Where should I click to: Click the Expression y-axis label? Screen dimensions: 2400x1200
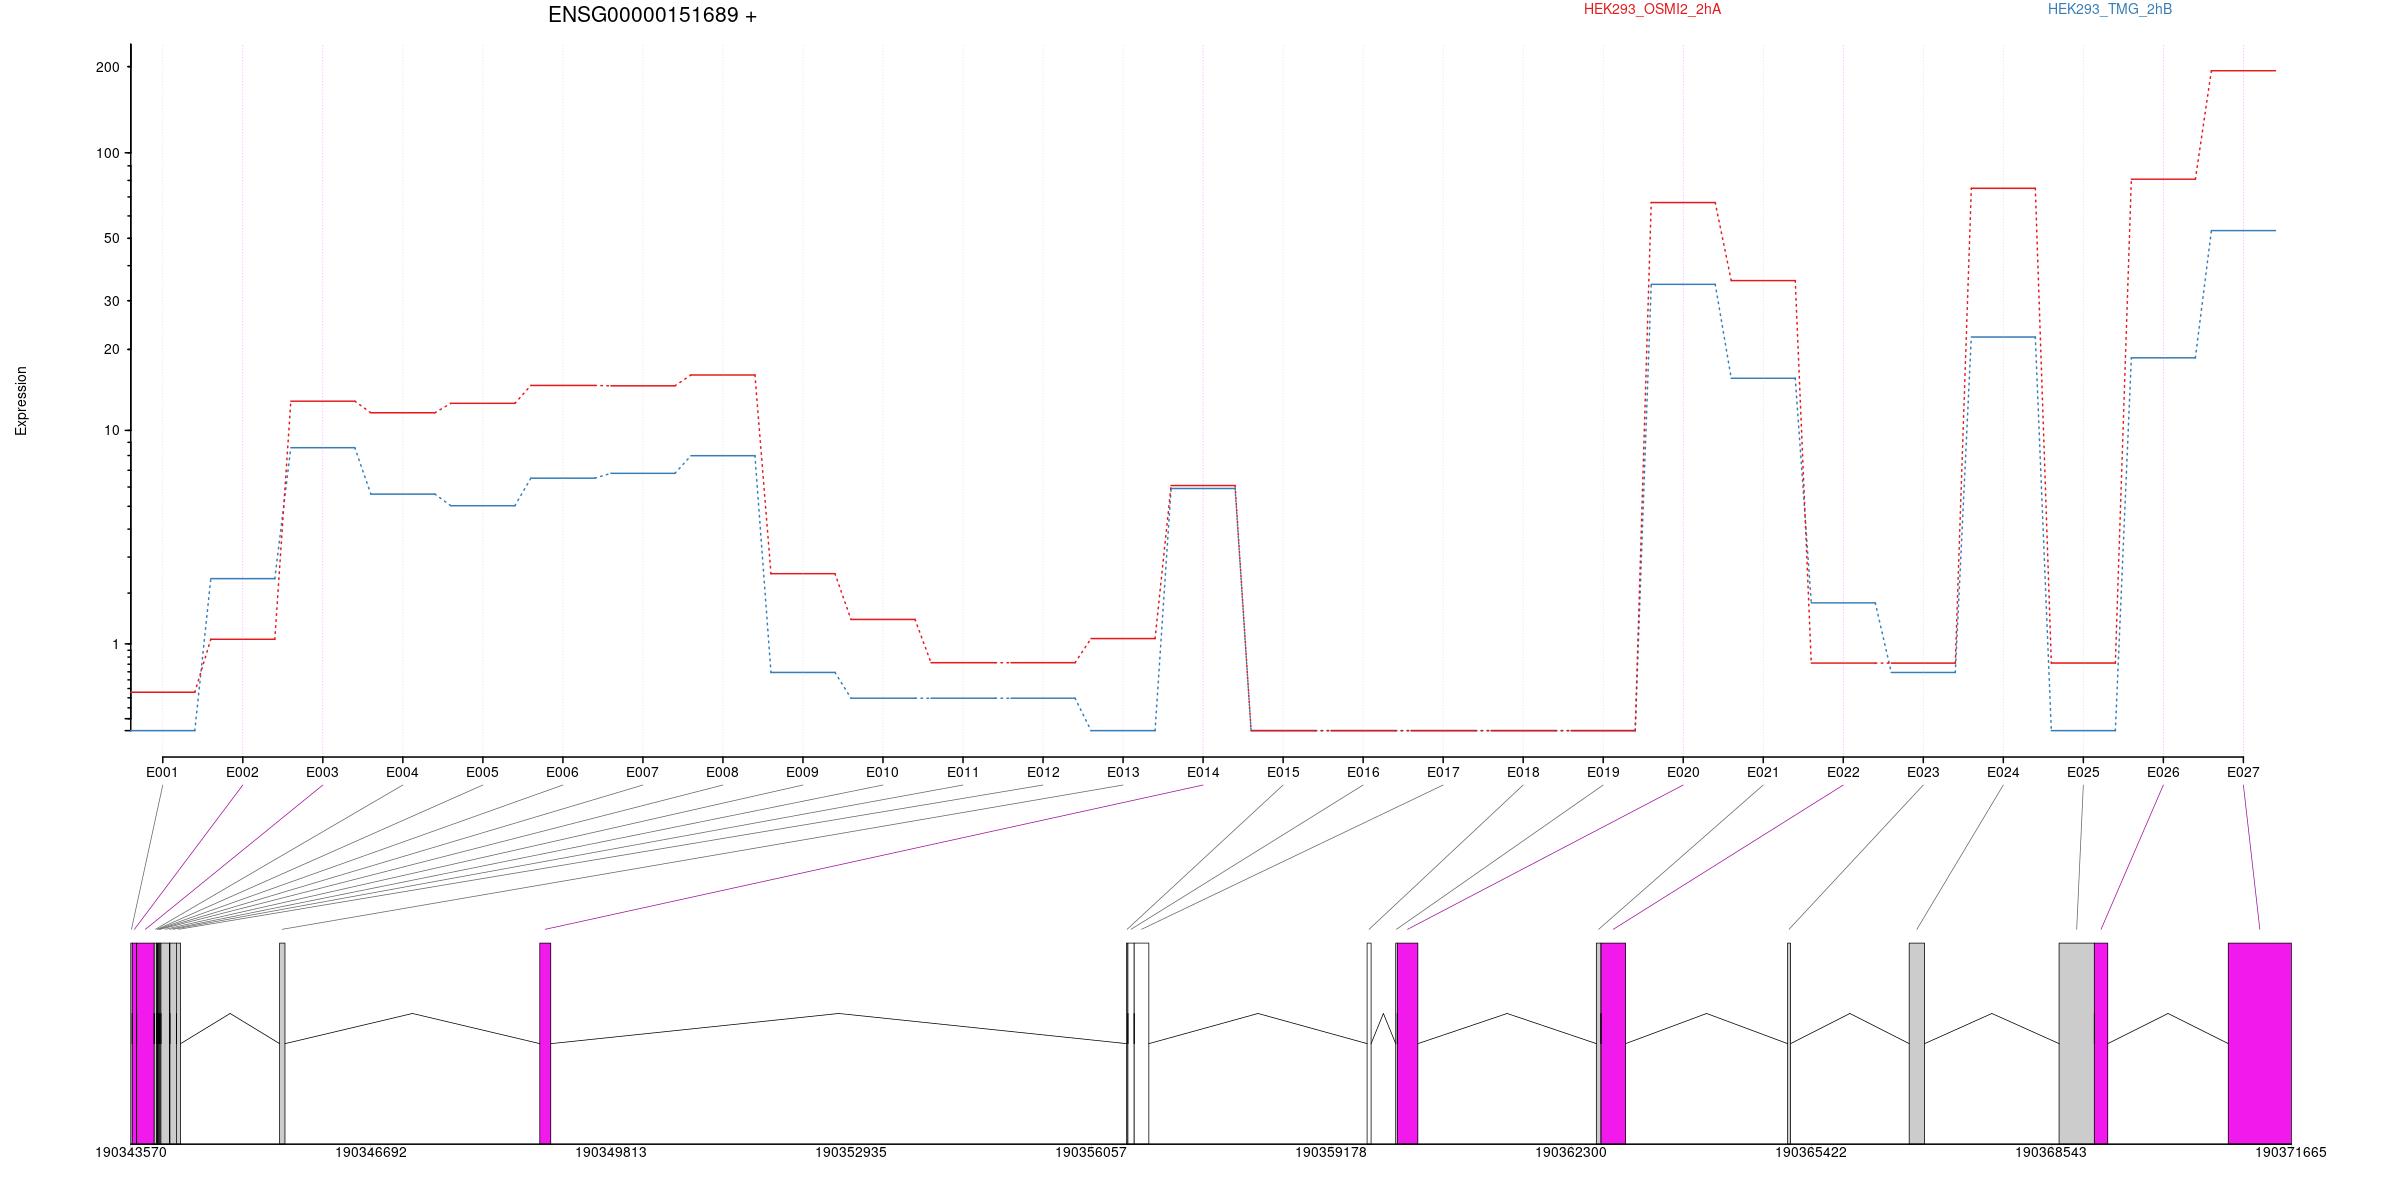click(x=21, y=400)
